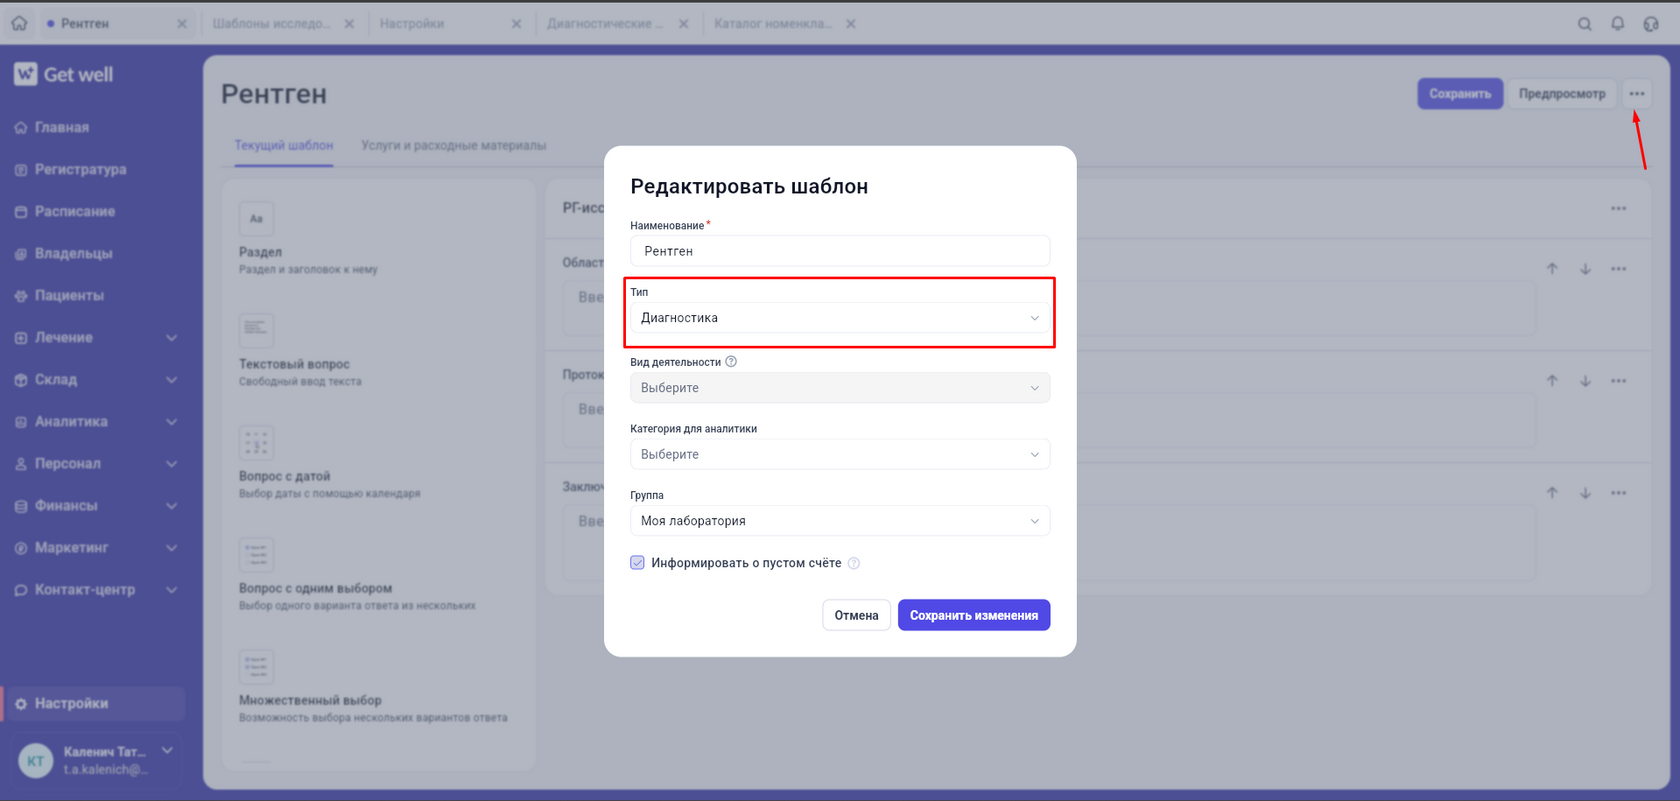Open the three-dots menu next to Предпросмотр
This screenshot has height=801, width=1680.
click(x=1637, y=94)
